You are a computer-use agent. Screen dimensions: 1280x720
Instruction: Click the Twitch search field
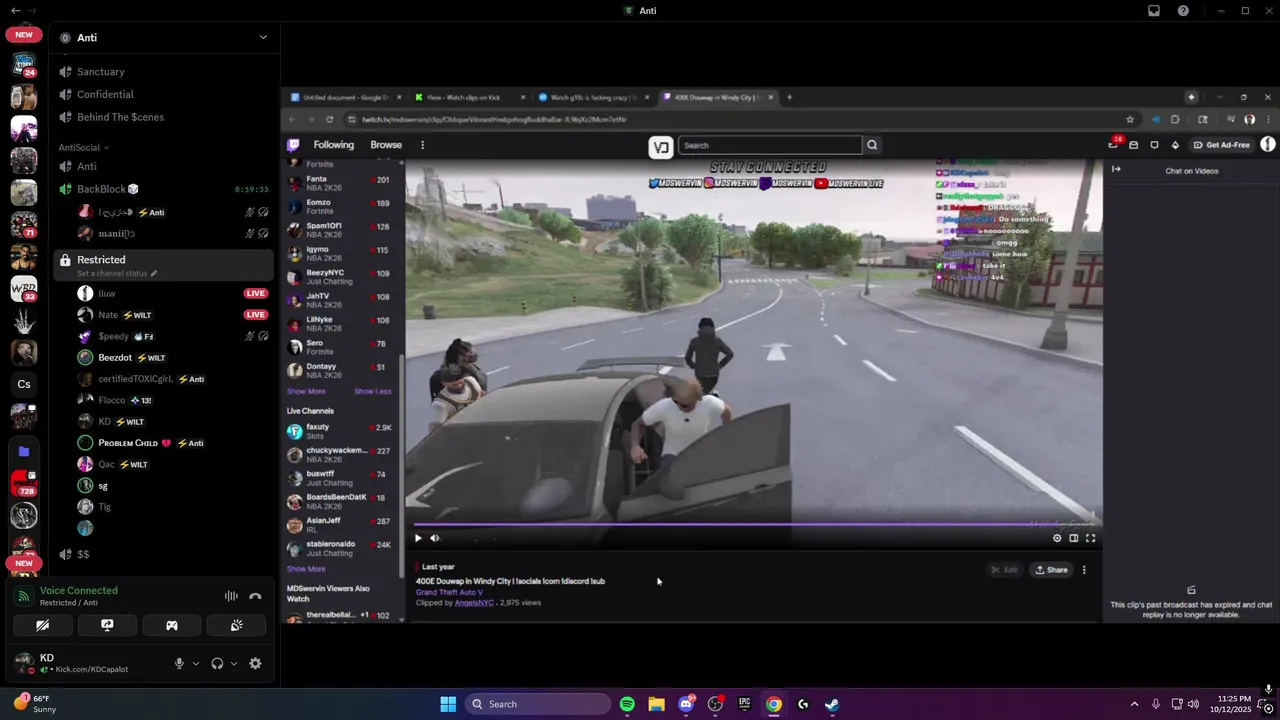(770, 145)
